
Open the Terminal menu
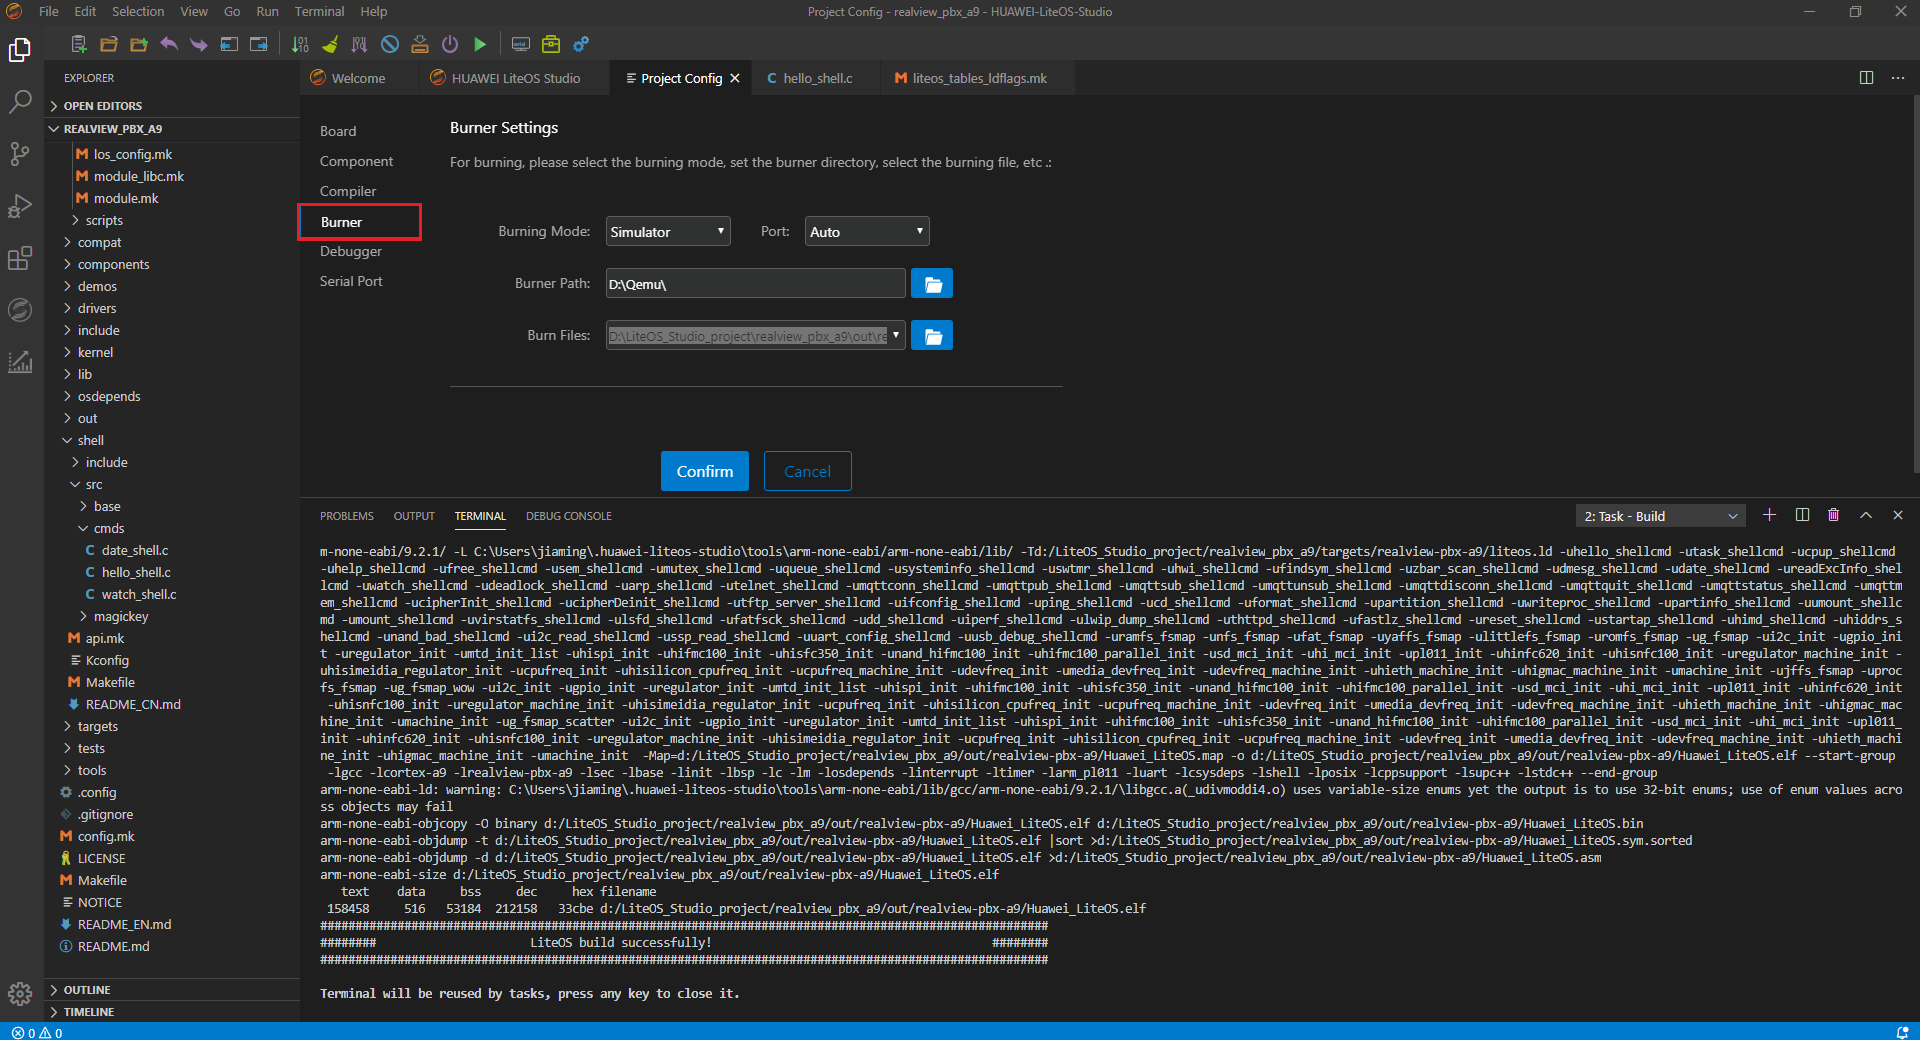point(319,12)
